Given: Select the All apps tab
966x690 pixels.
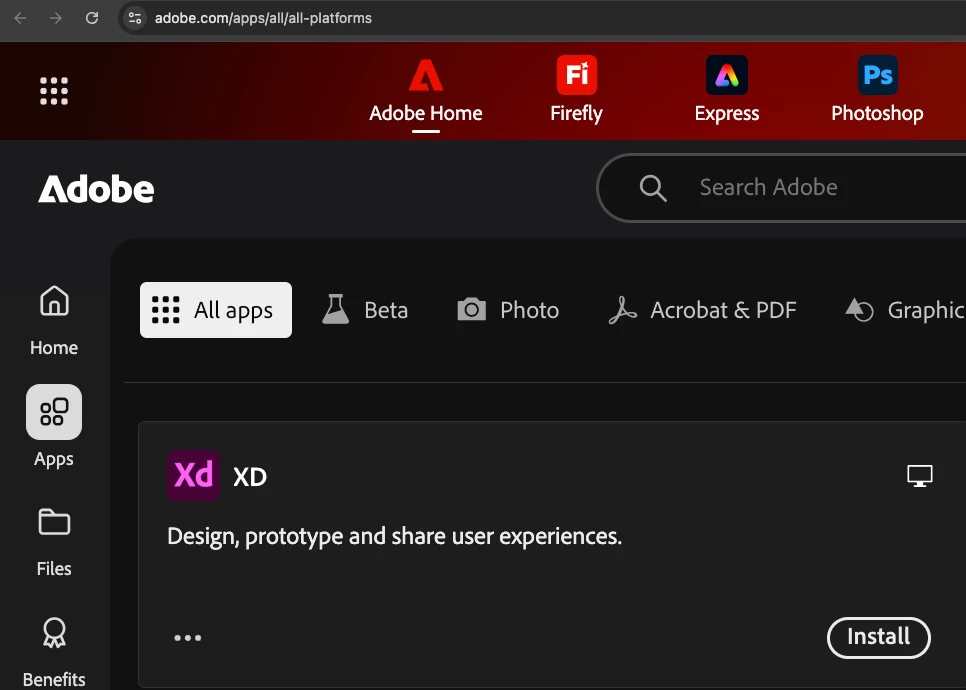Looking at the screenshot, I should click(216, 310).
